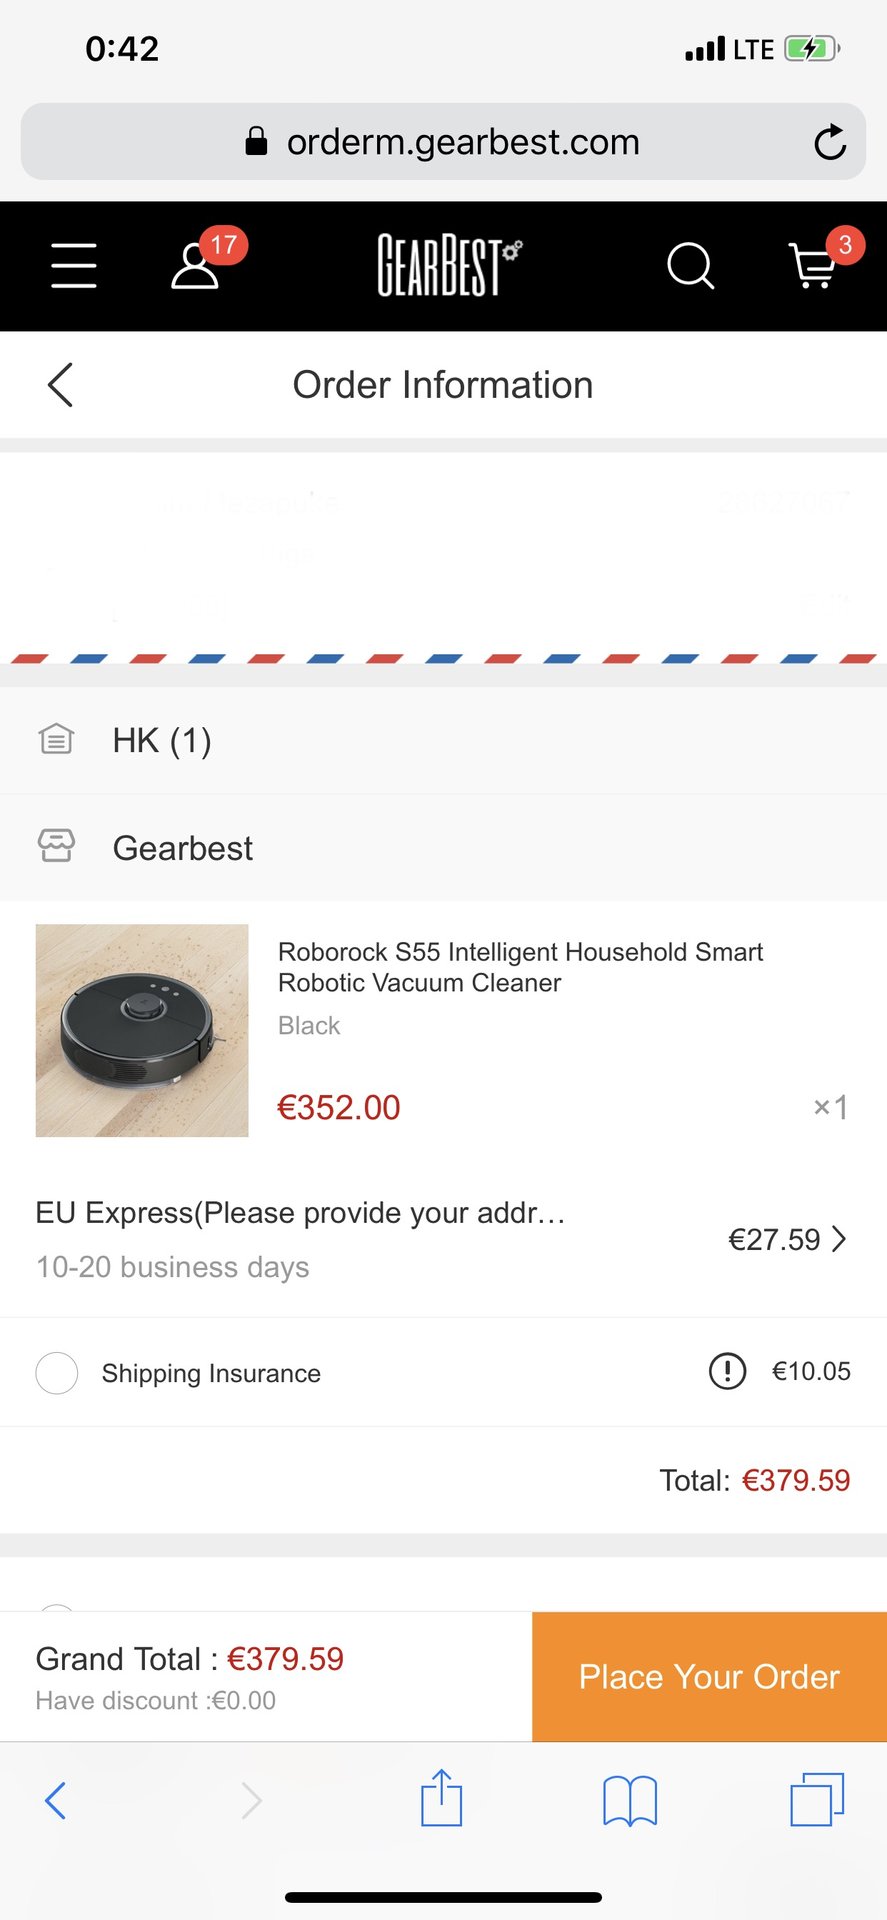The height and width of the screenshot is (1920, 887).
Task: Tap the €27.59 shipping cost chevron
Action: coord(839,1240)
